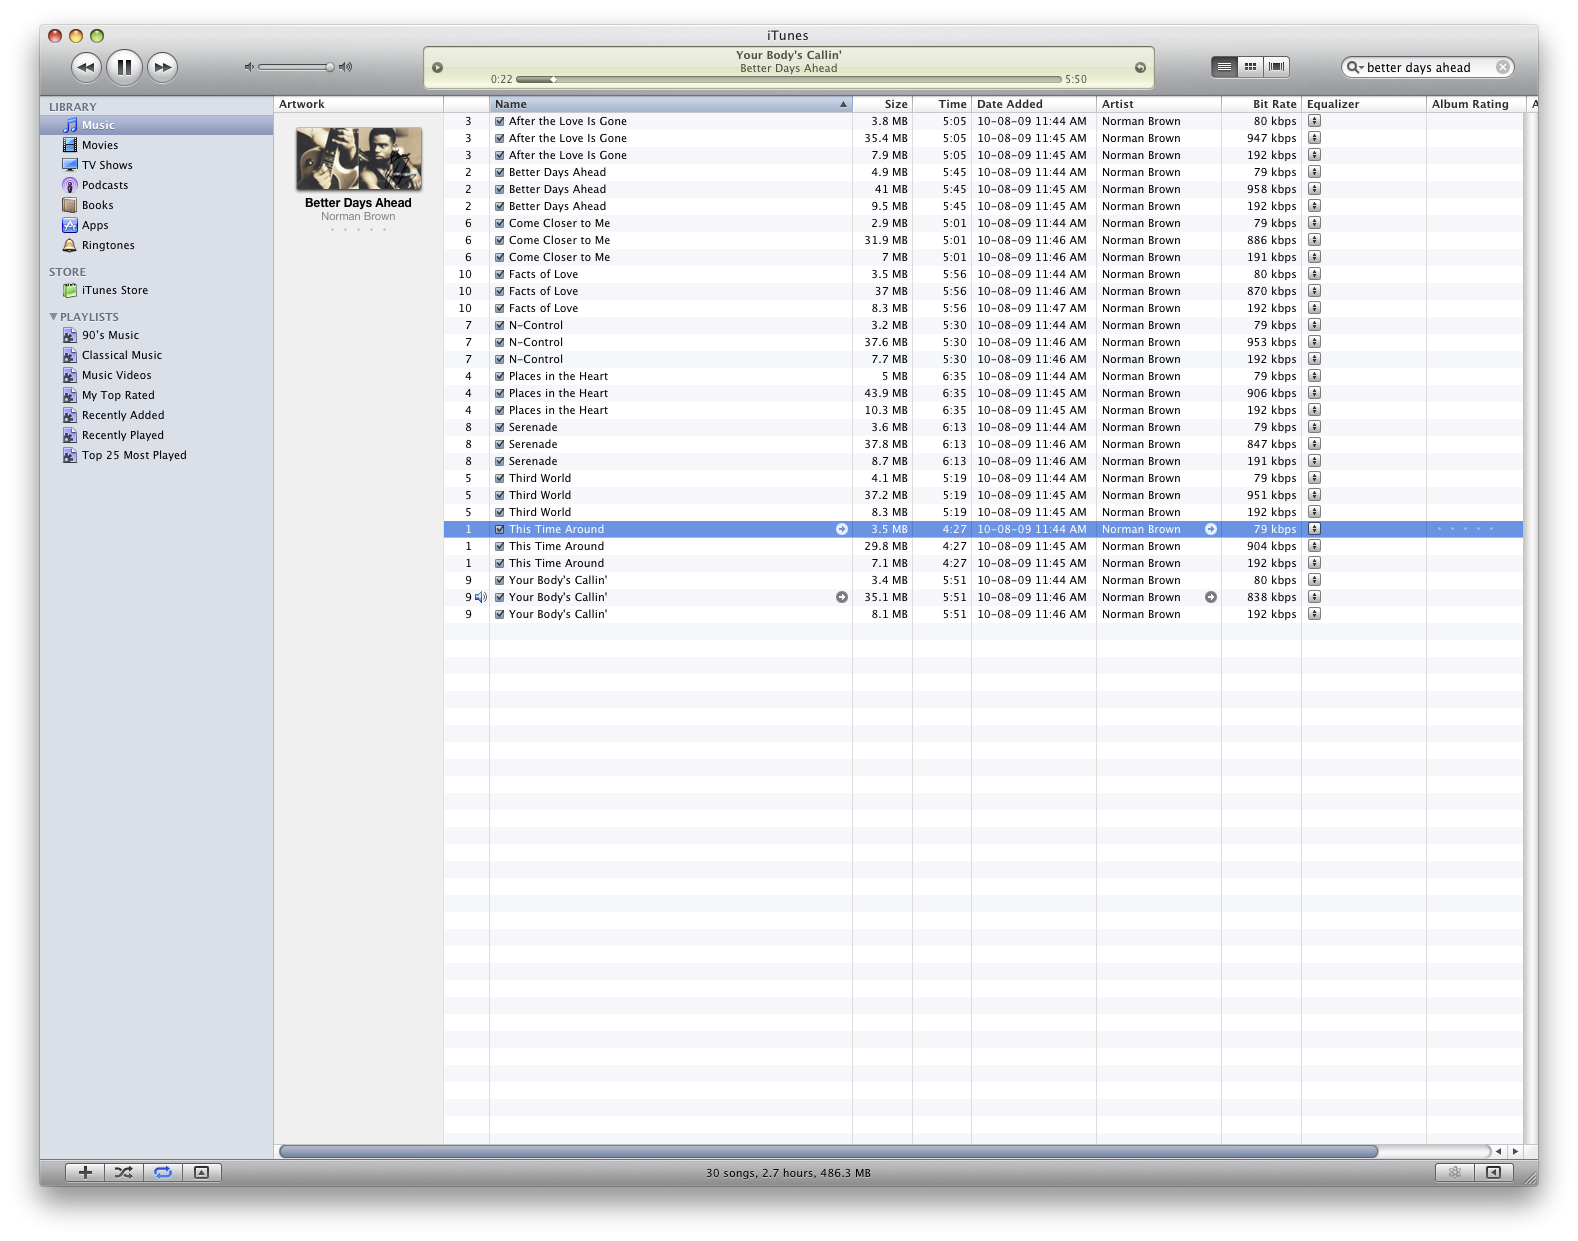1578x1241 pixels.
Task: Open Ringtones library
Action: (156, 245)
